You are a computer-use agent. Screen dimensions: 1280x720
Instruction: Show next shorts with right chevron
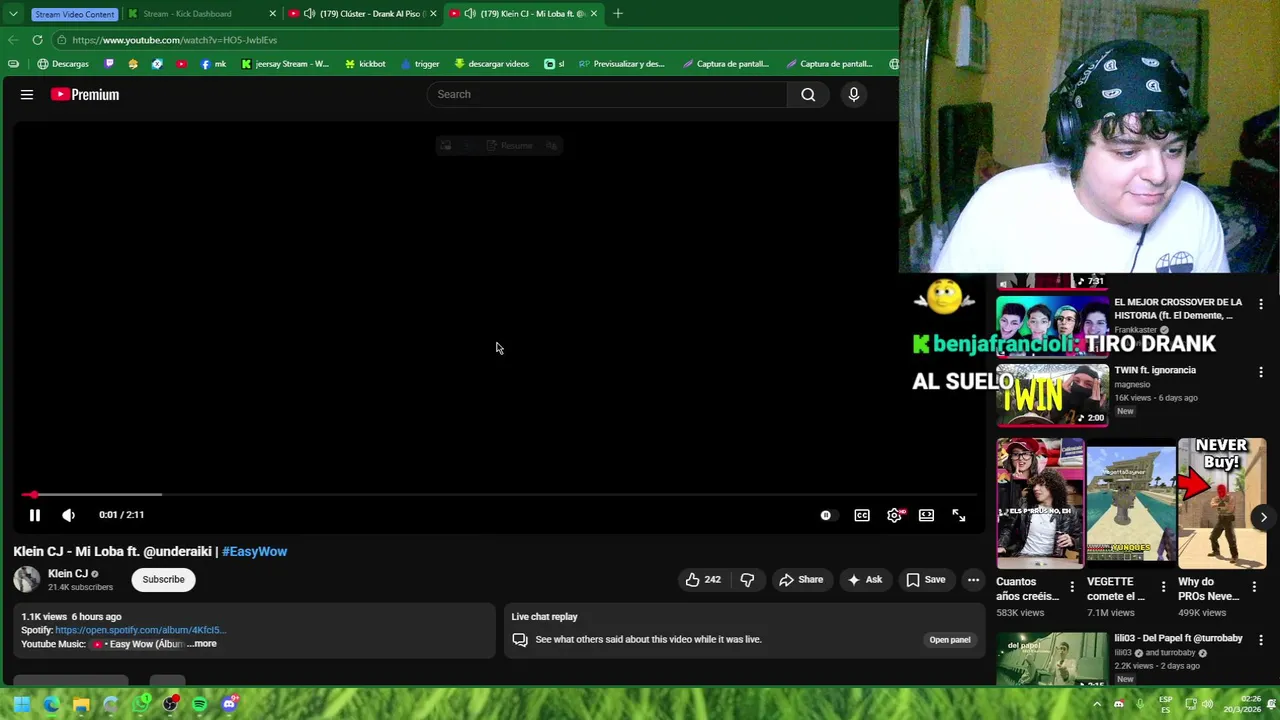(x=1263, y=517)
